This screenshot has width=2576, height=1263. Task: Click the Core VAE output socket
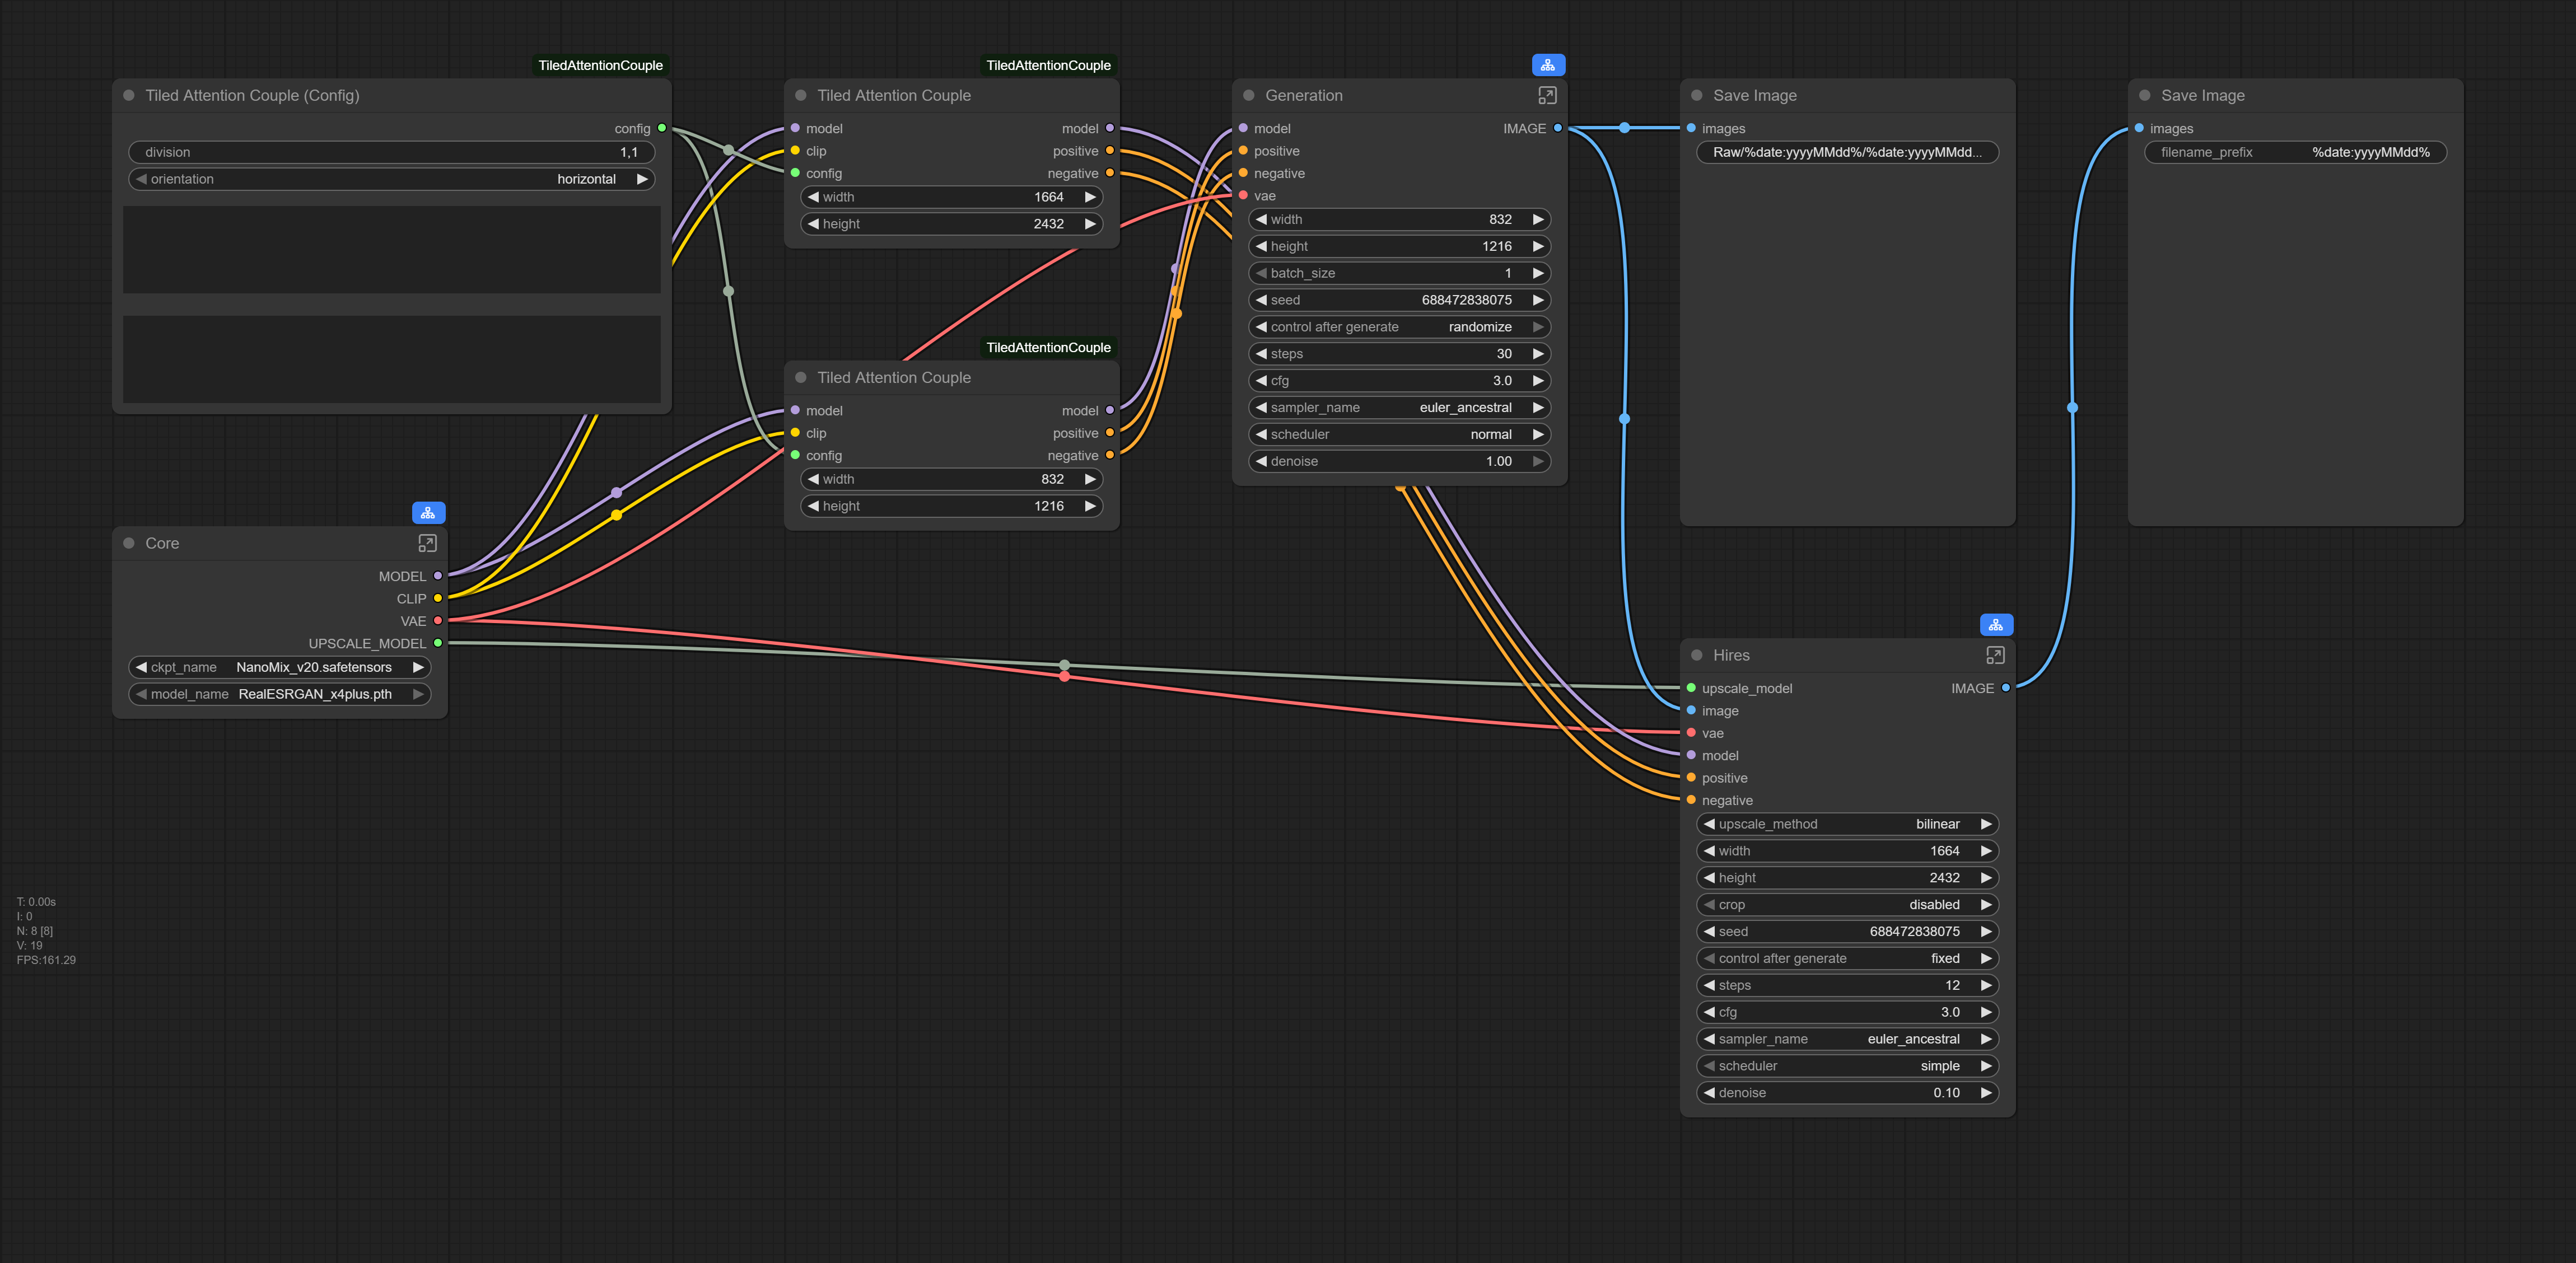click(438, 621)
